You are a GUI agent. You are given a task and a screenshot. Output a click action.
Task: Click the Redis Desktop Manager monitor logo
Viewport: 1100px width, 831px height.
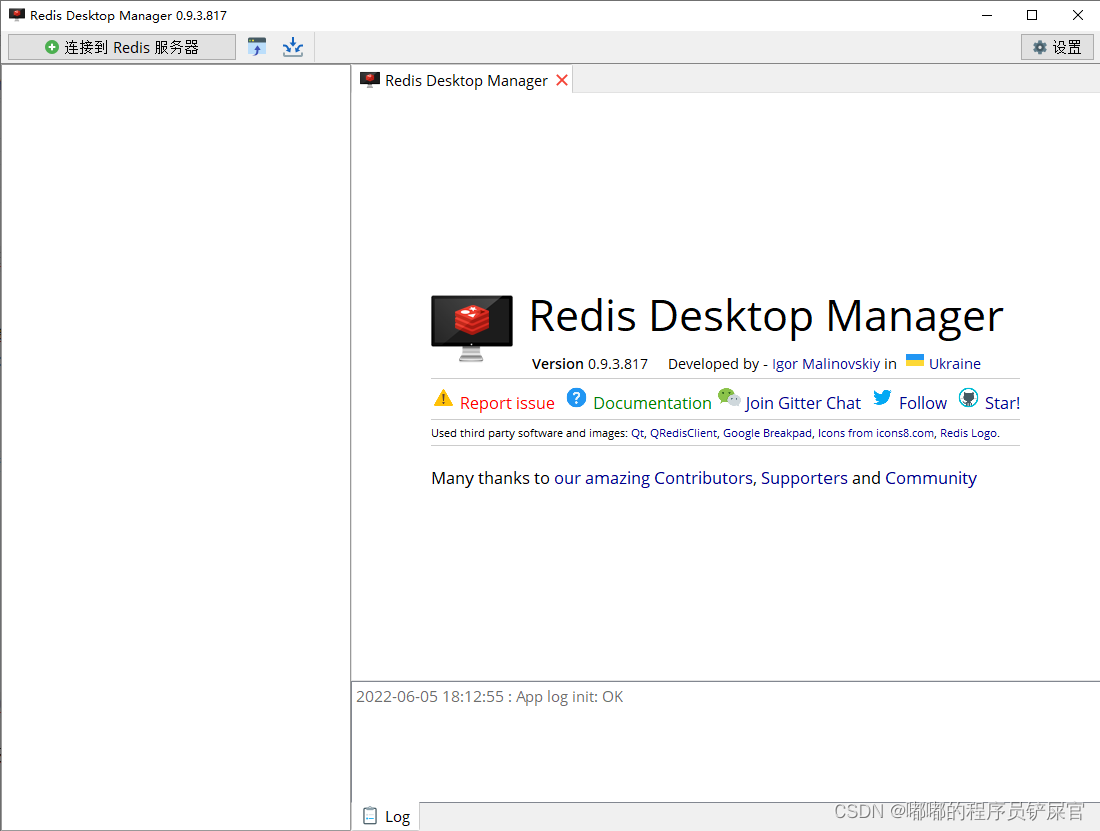coord(471,327)
